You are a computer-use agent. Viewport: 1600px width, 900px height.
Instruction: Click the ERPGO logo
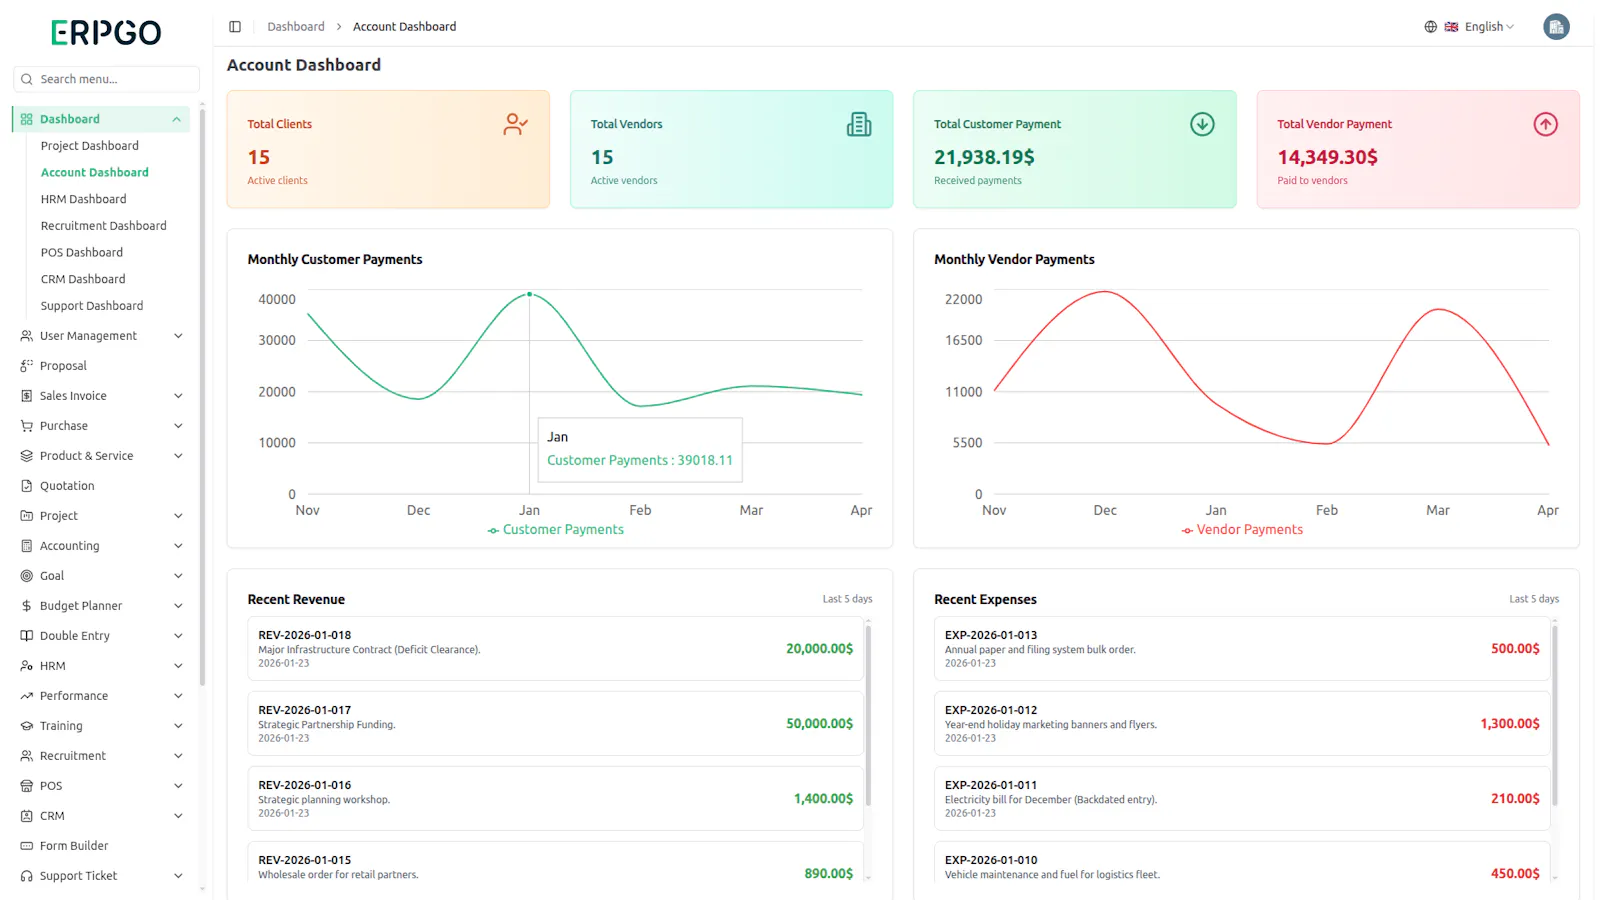coord(106,33)
